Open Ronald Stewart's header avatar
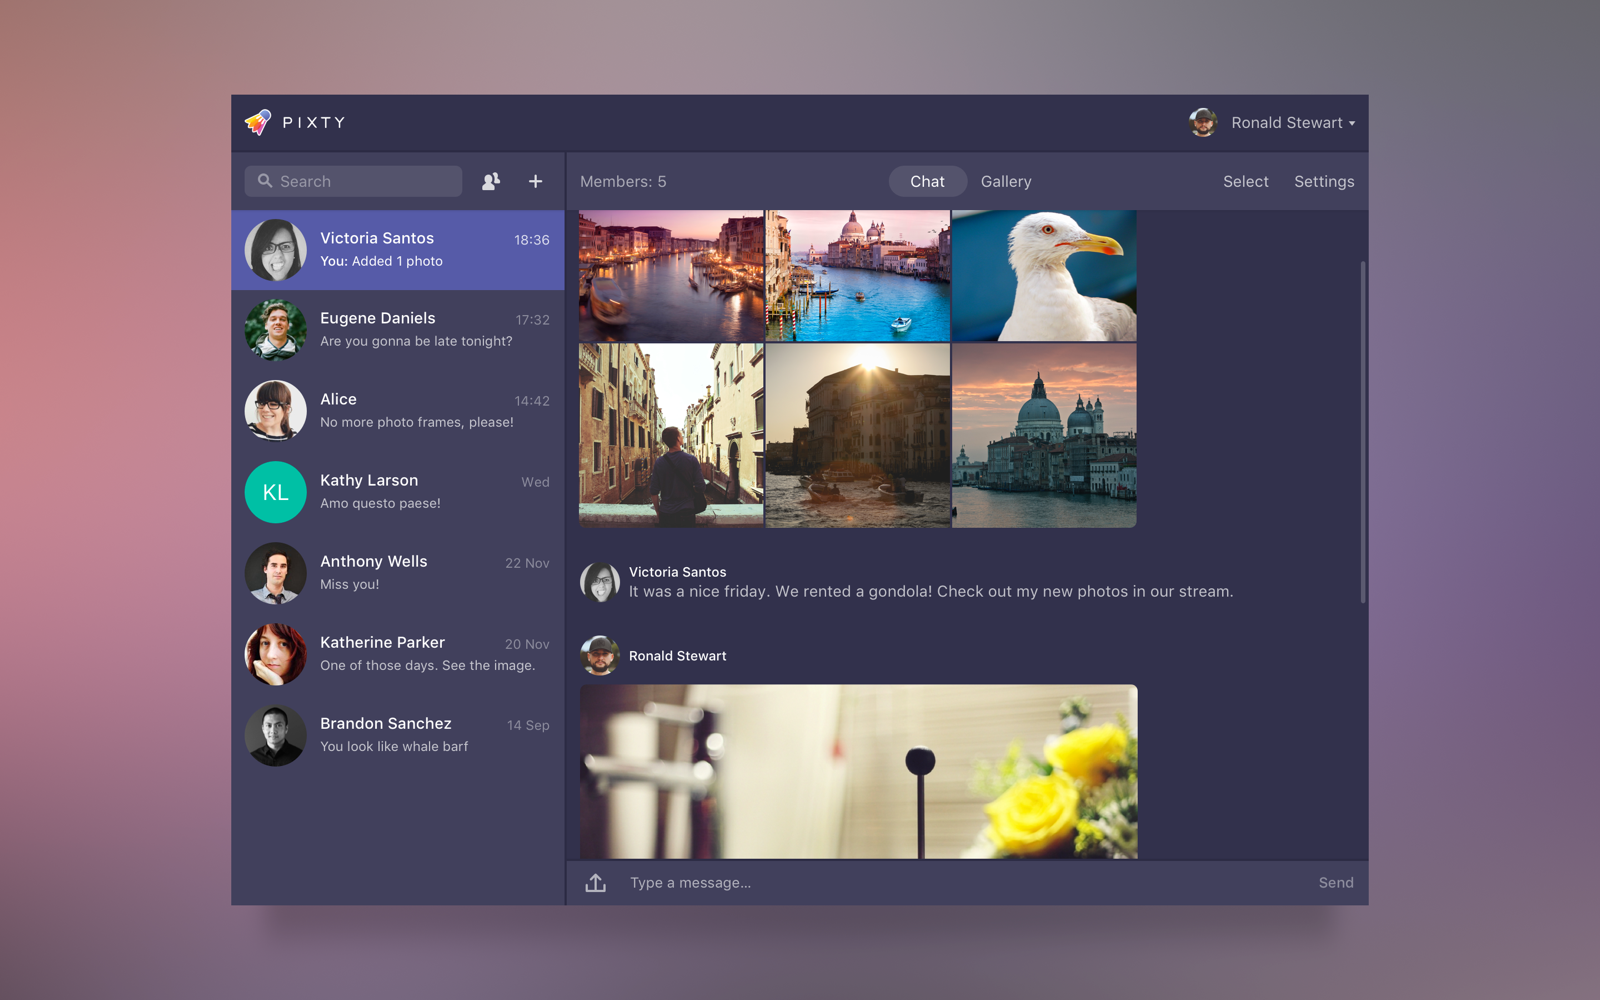The width and height of the screenshot is (1600, 1000). 1203,122
